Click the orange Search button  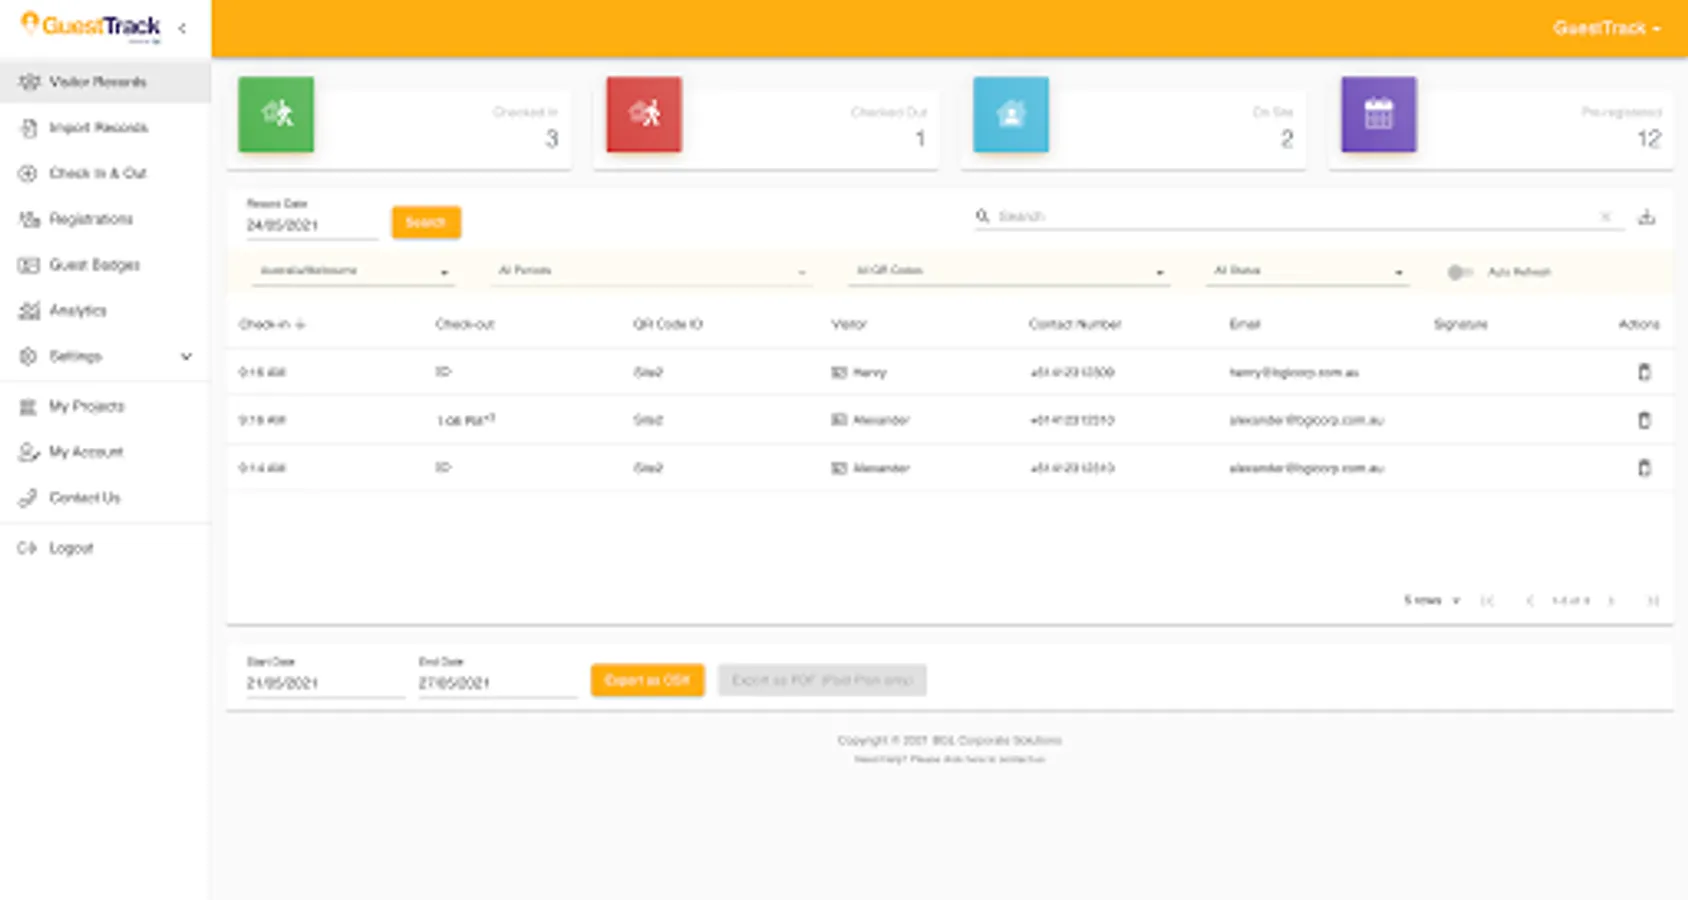pyautogui.click(x=426, y=222)
